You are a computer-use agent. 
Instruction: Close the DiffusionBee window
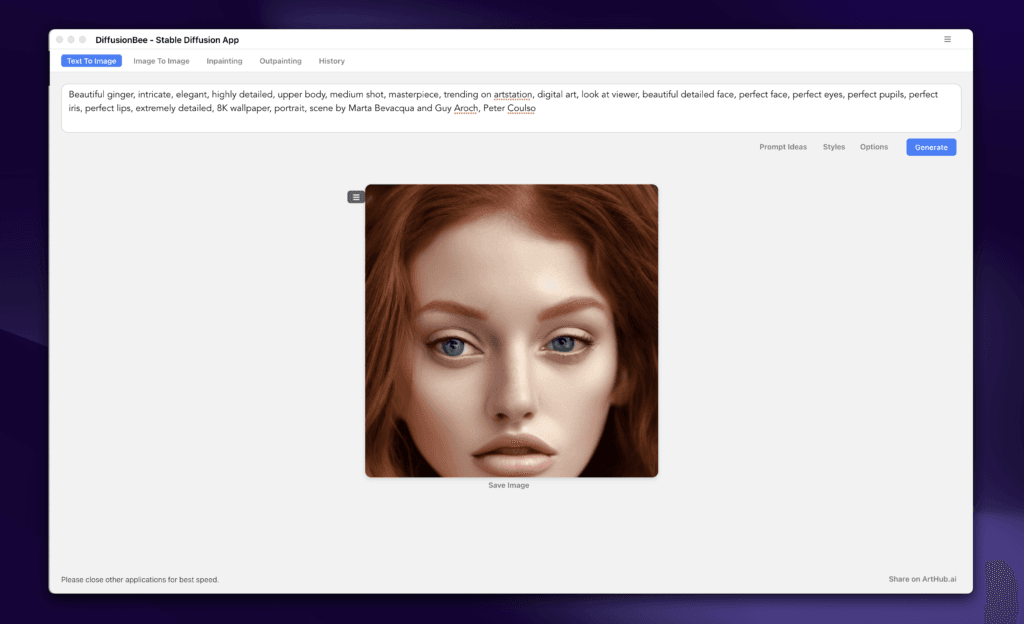pos(59,39)
